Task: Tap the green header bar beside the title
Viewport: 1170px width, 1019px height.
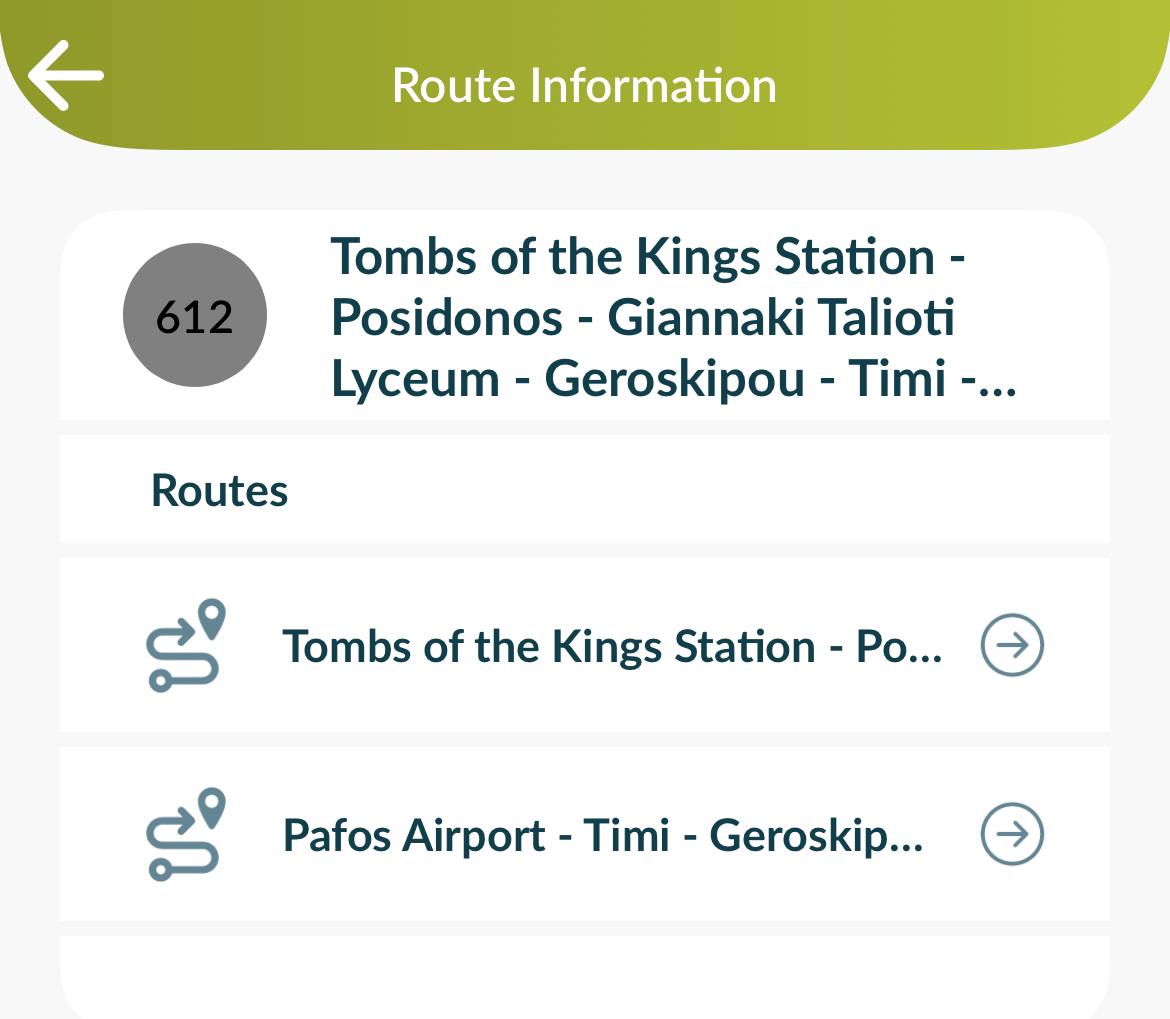Action: [970, 82]
